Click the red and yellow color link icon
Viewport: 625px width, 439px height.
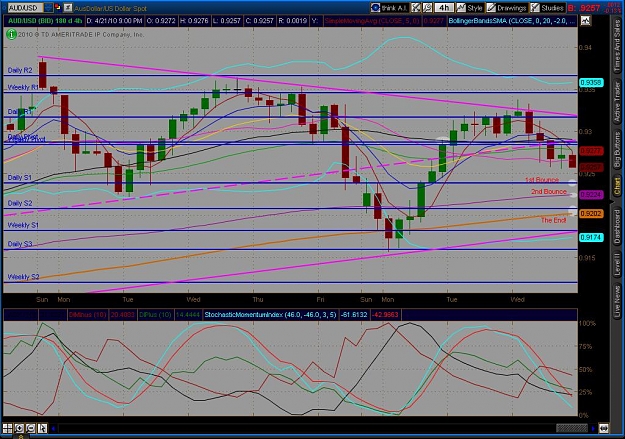click(57, 8)
